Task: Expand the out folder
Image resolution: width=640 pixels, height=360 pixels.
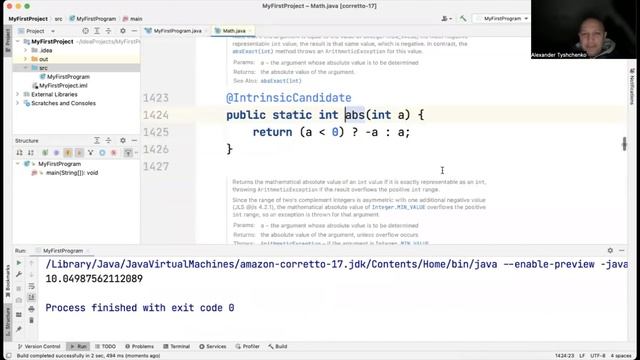Action: pyautogui.click(x=25, y=59)
